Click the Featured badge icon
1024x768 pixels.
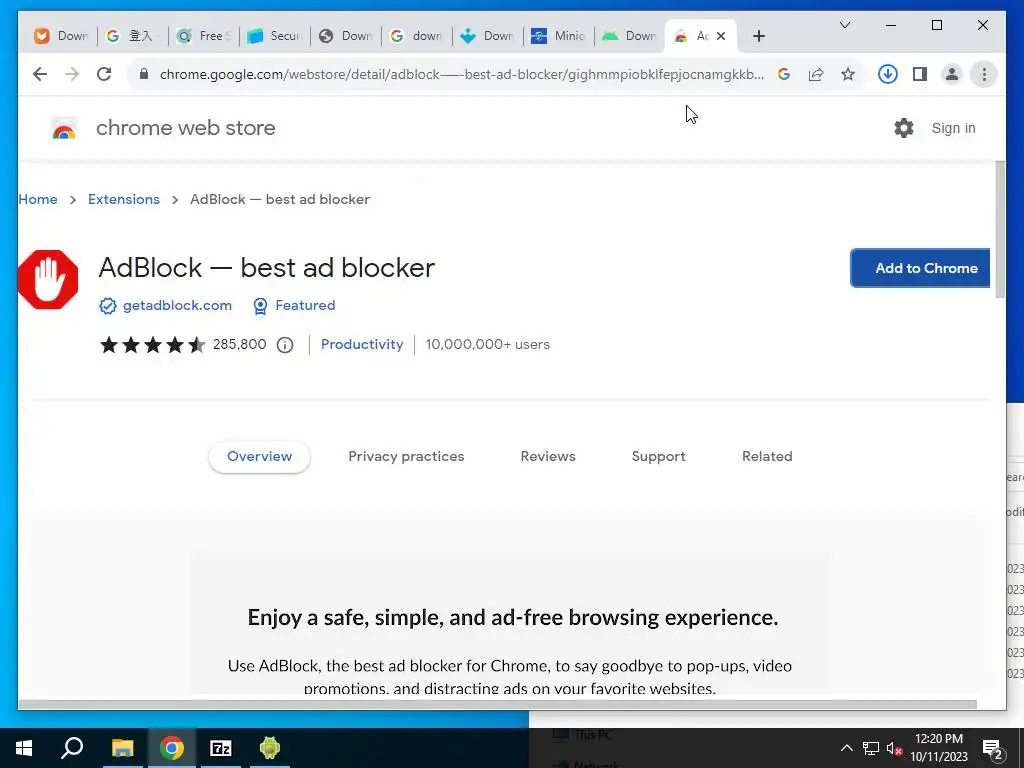click(260, 306)
